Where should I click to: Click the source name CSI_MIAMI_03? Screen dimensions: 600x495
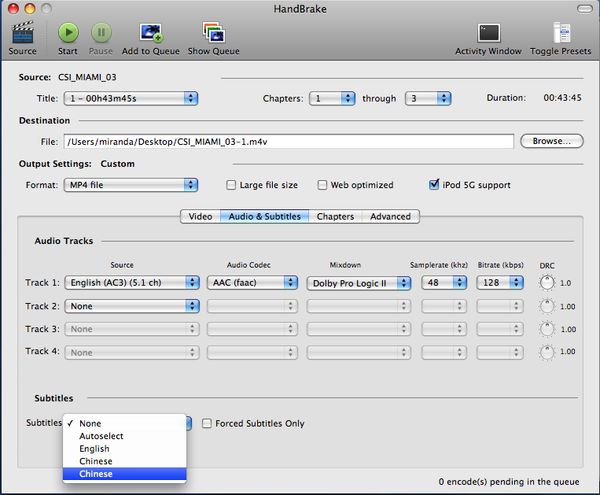[x=87, y=77]
